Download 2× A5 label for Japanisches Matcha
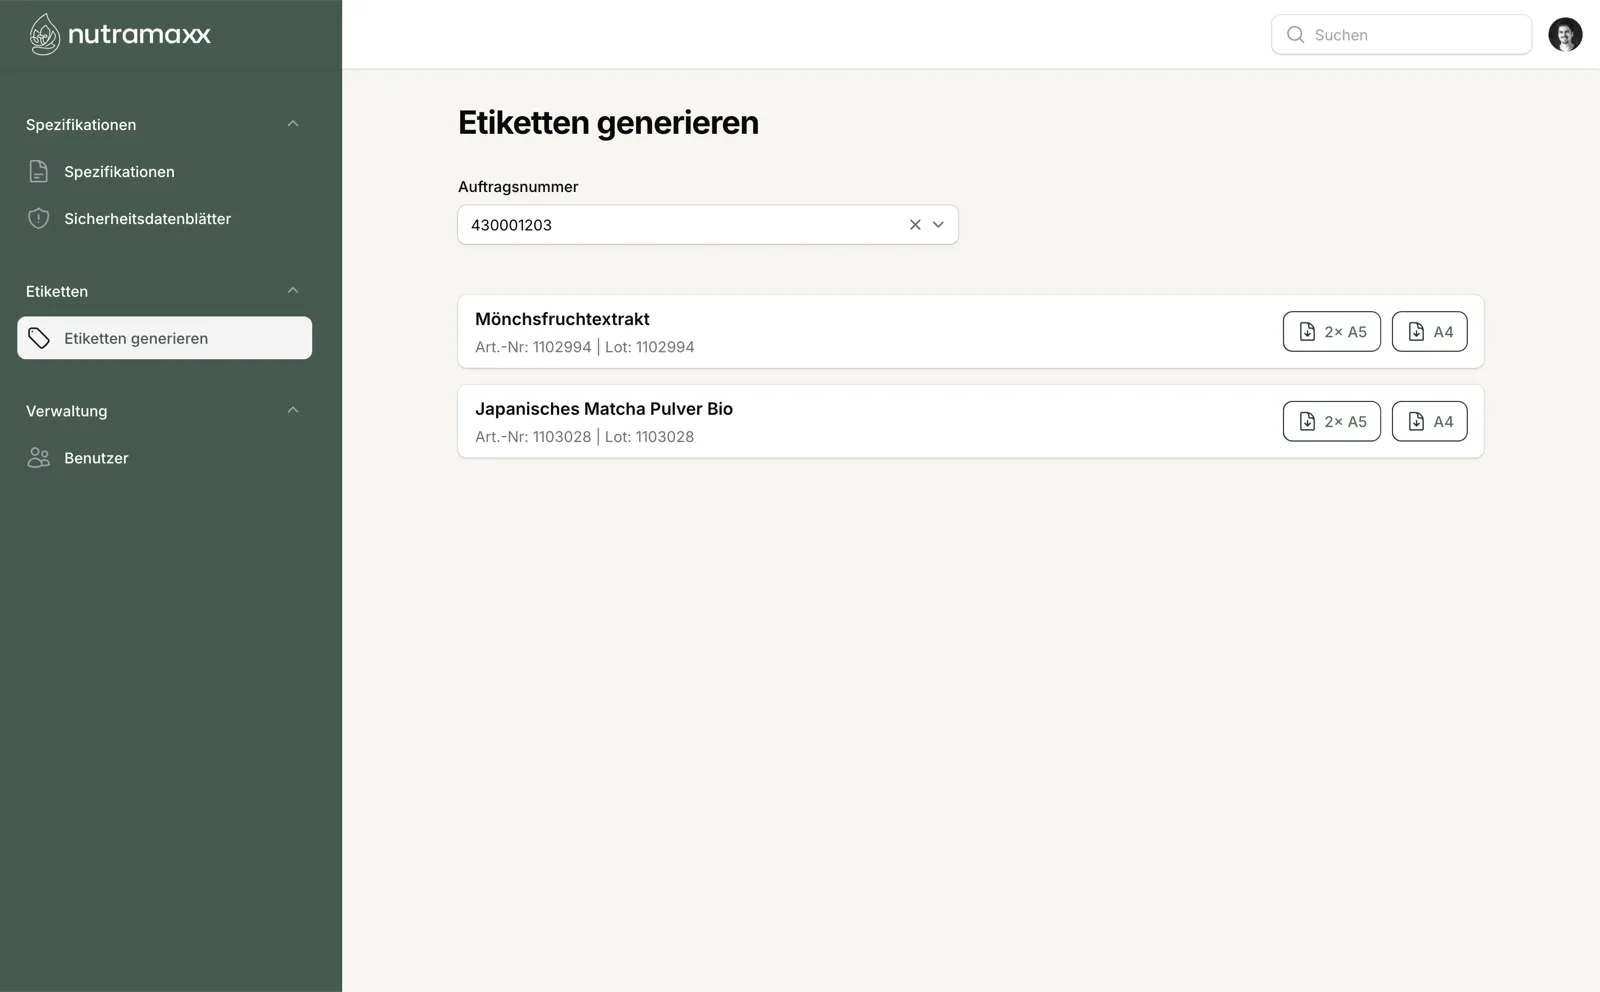 [x=1331, y=422]
